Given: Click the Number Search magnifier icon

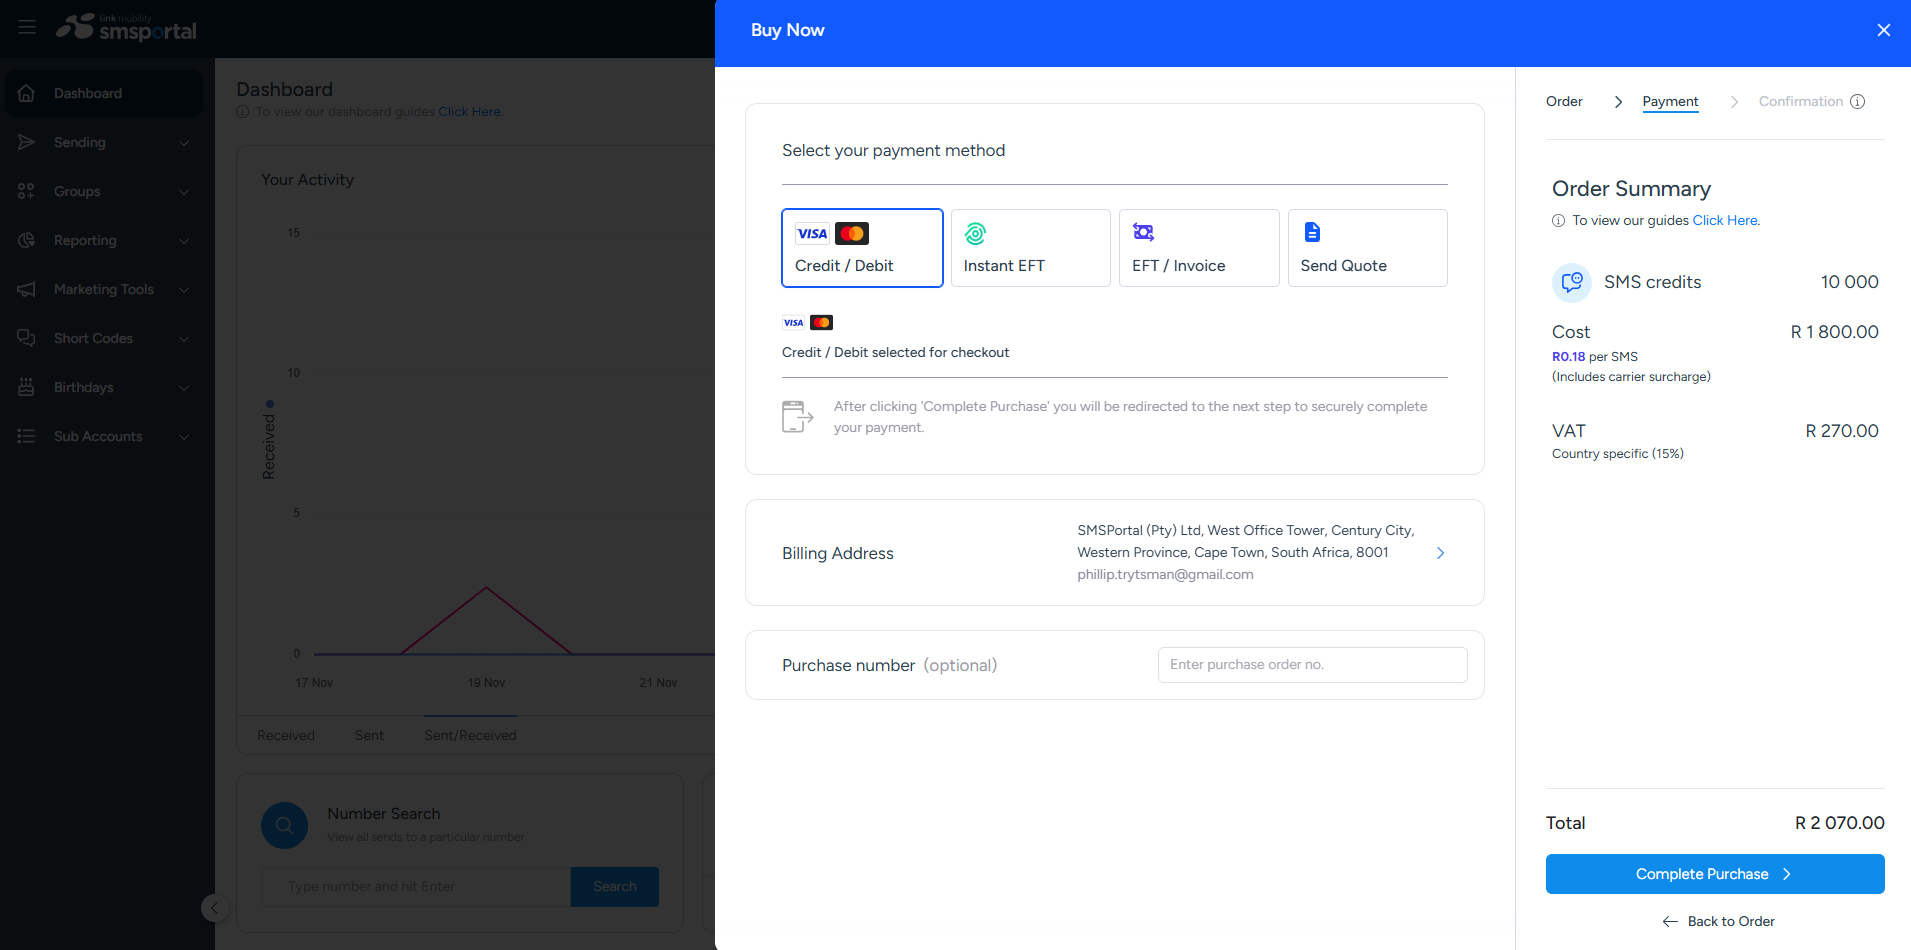Looking at the screenshot, I should tap(284, 825).
